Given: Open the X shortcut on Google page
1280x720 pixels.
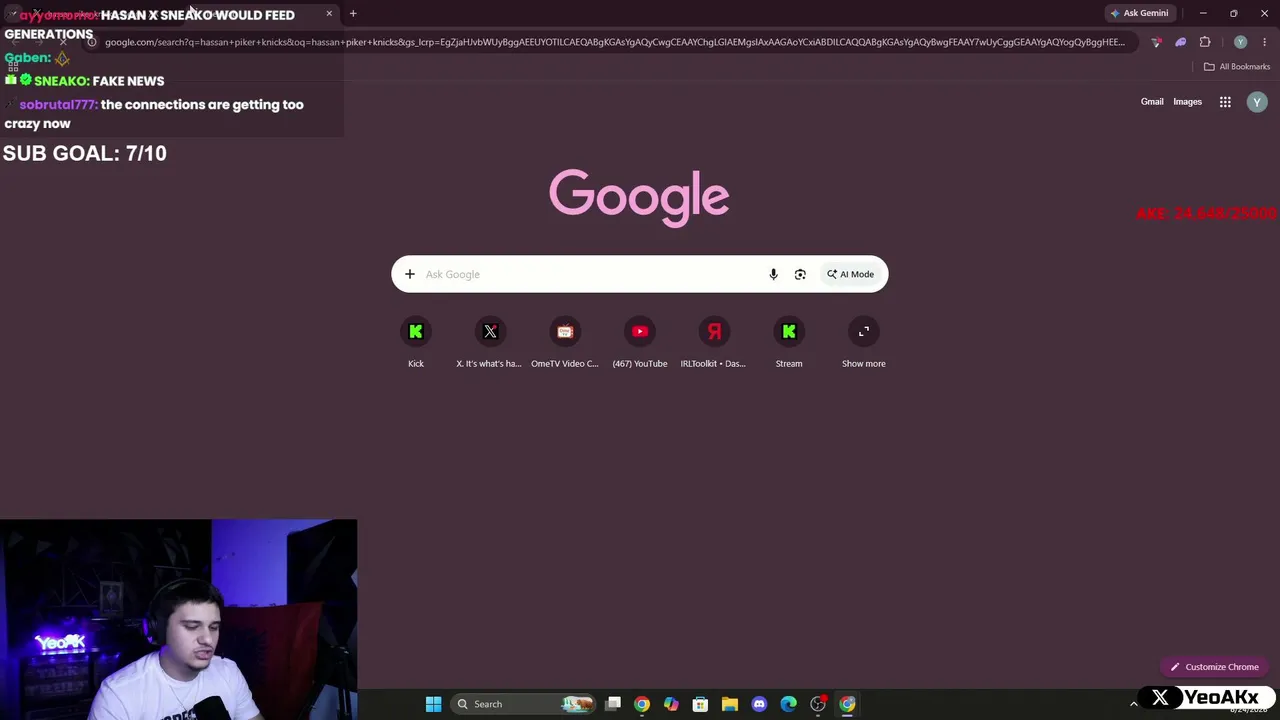Looking at the screenshot, I should 490,342.
